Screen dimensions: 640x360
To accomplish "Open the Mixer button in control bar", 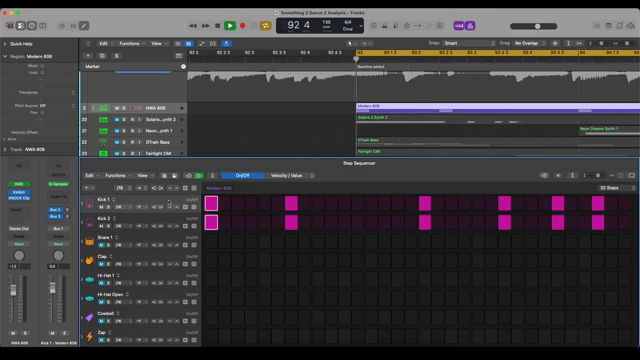I will (73, 26).
